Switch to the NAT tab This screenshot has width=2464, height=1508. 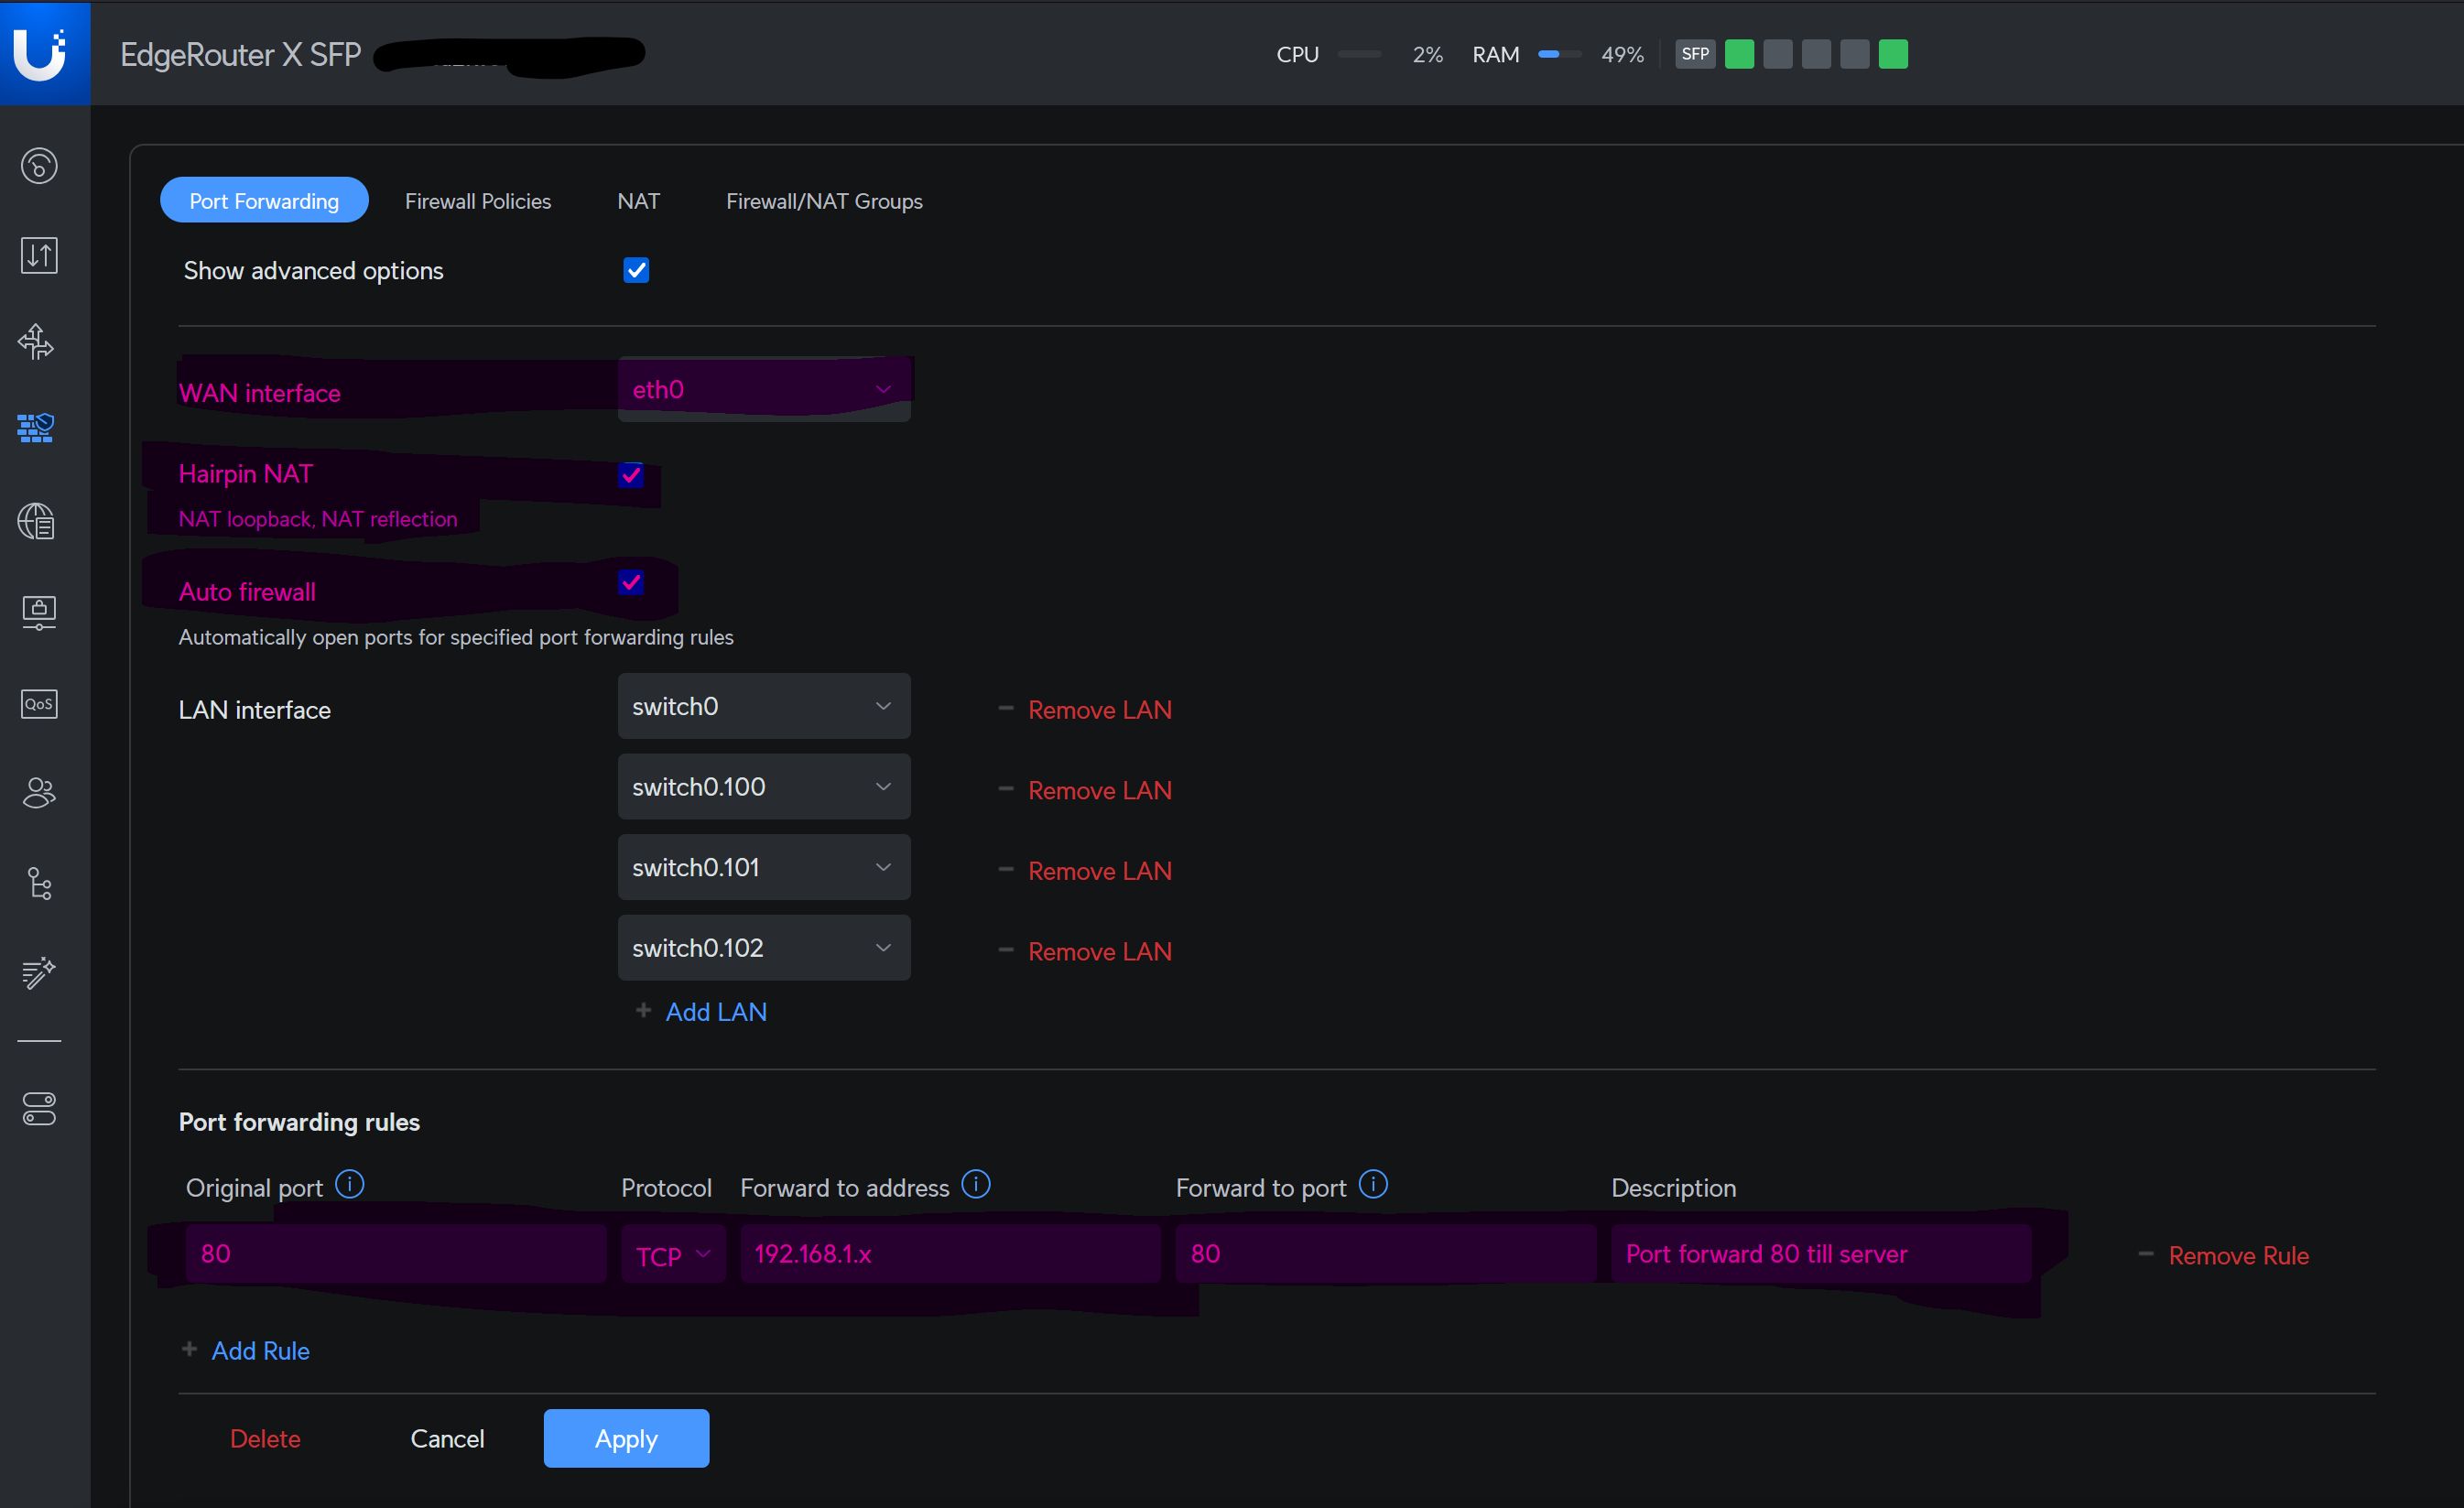click(638, 201)
